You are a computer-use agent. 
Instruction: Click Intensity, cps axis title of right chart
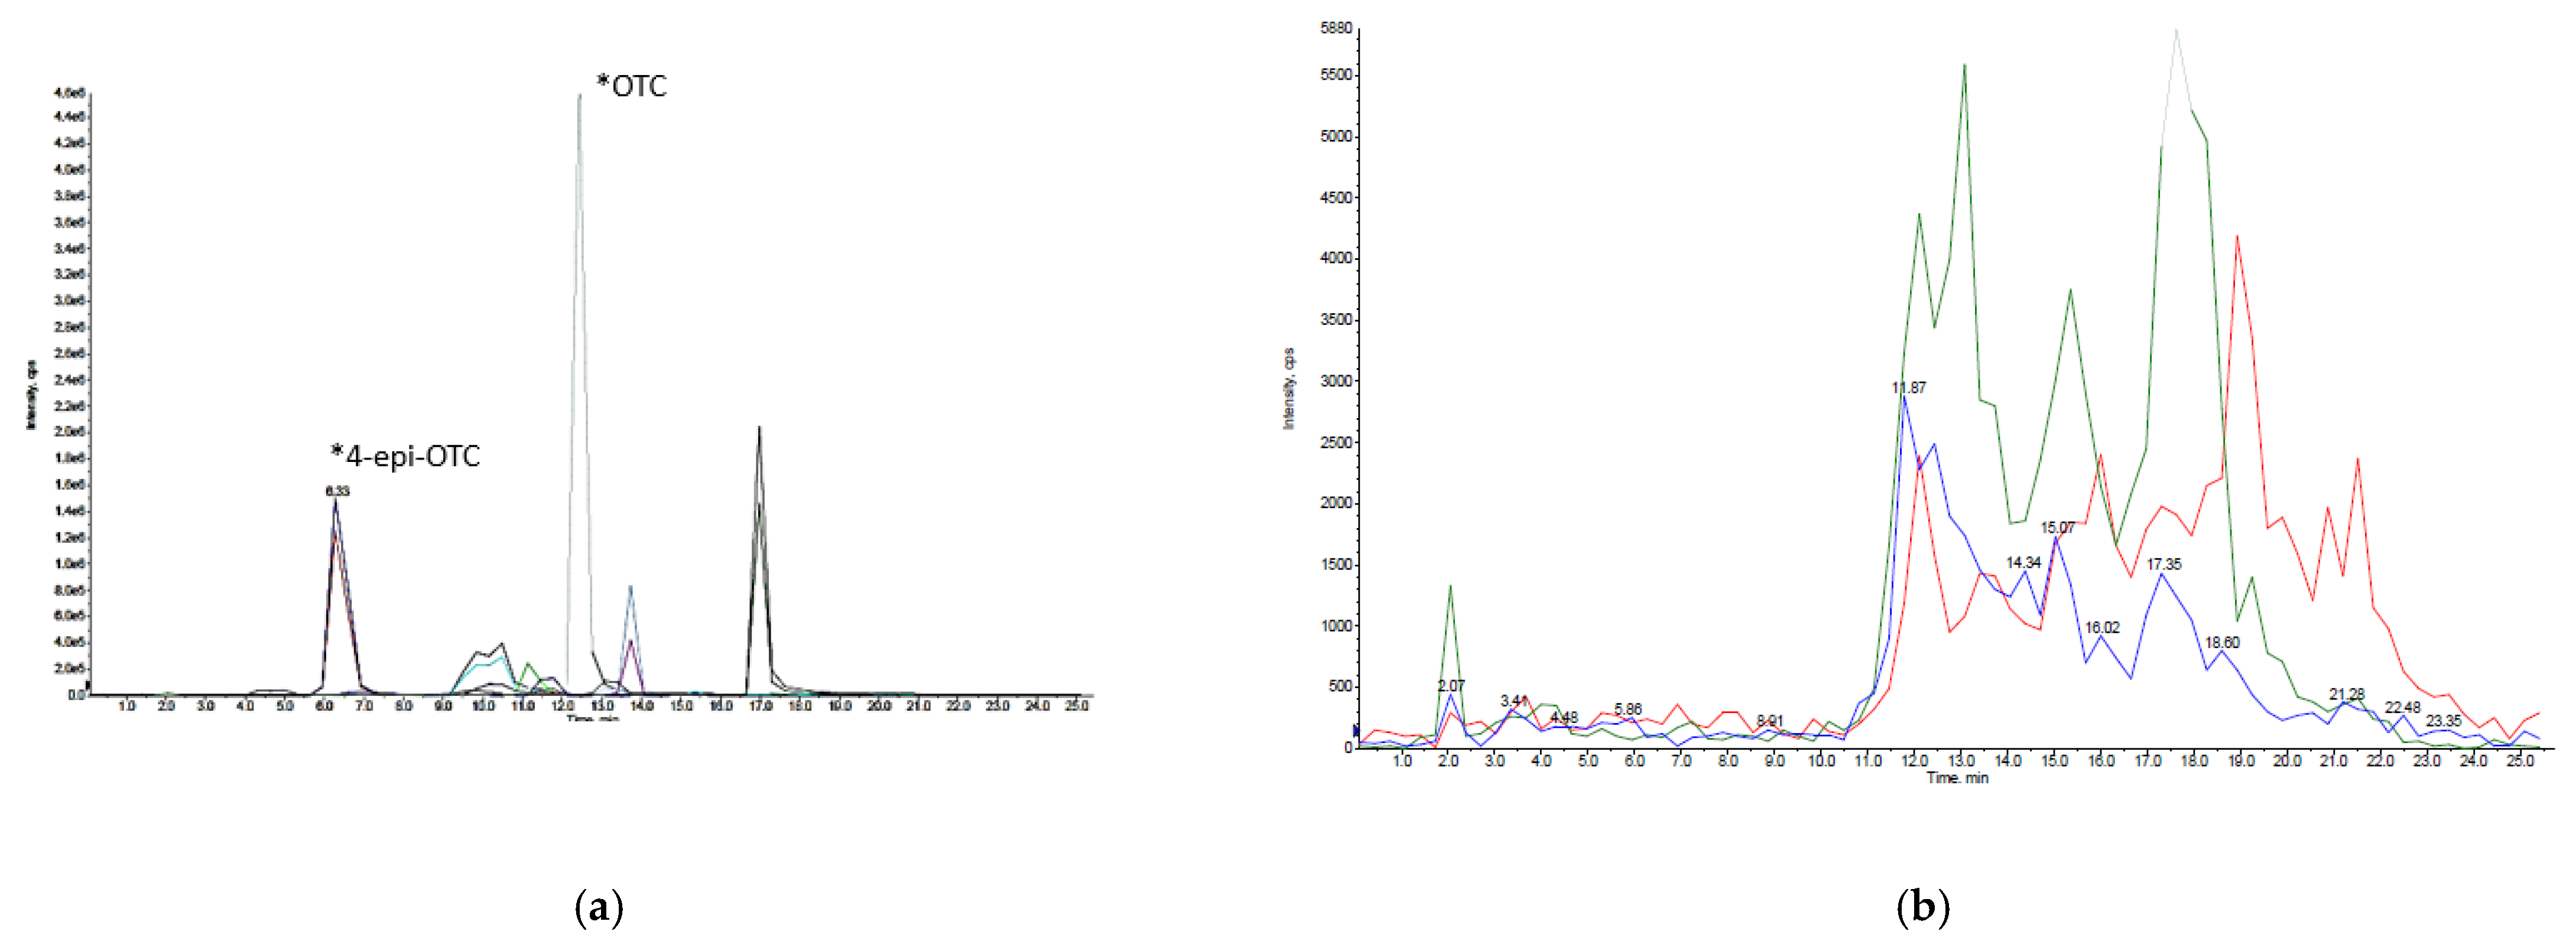(x=1289, y=389)
